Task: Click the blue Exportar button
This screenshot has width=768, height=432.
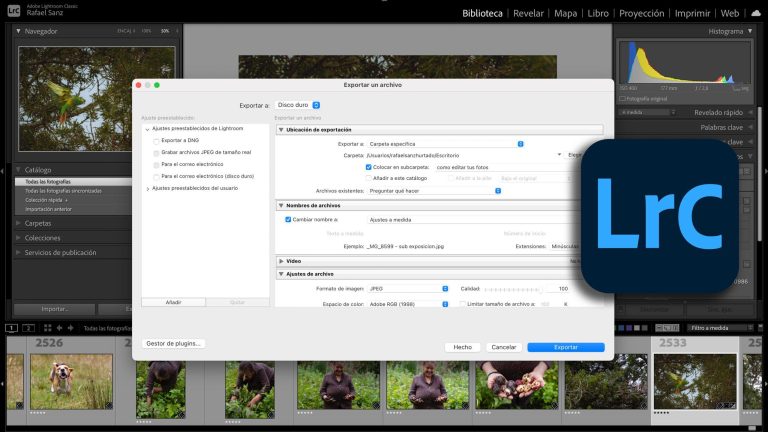Action: point(566,347)
